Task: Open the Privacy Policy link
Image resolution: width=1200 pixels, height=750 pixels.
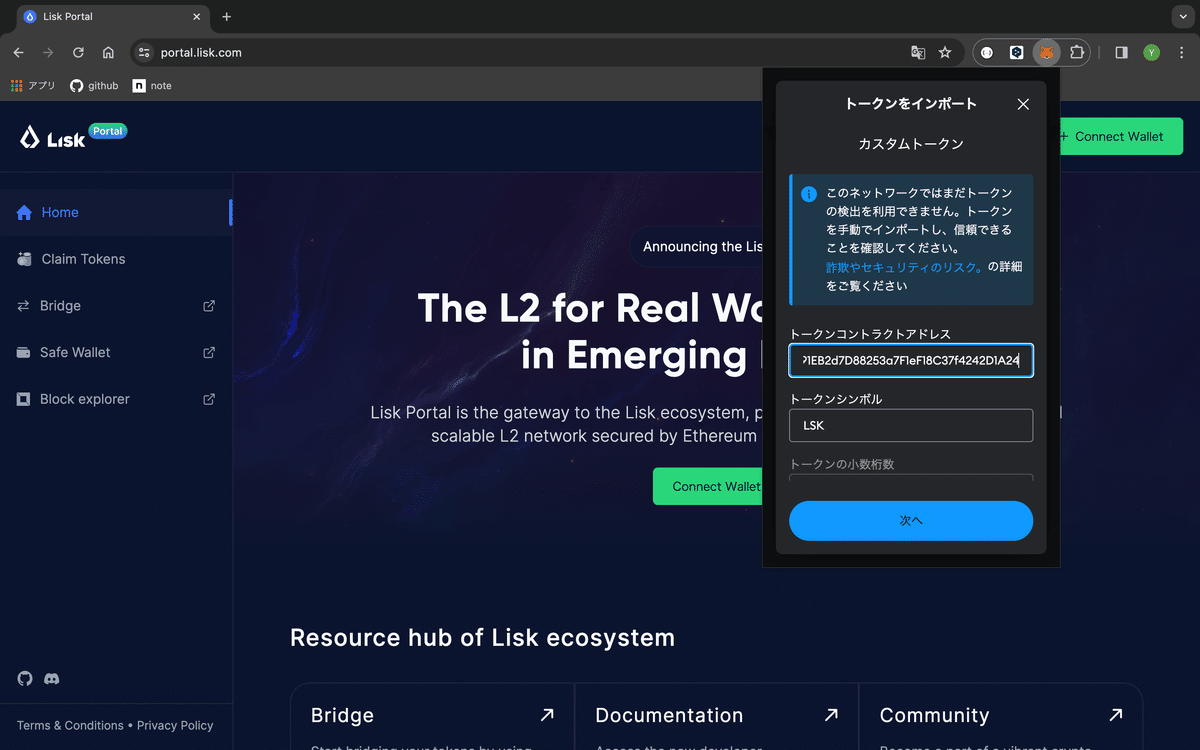Action: pyautogui.click(x=175, y=725)
